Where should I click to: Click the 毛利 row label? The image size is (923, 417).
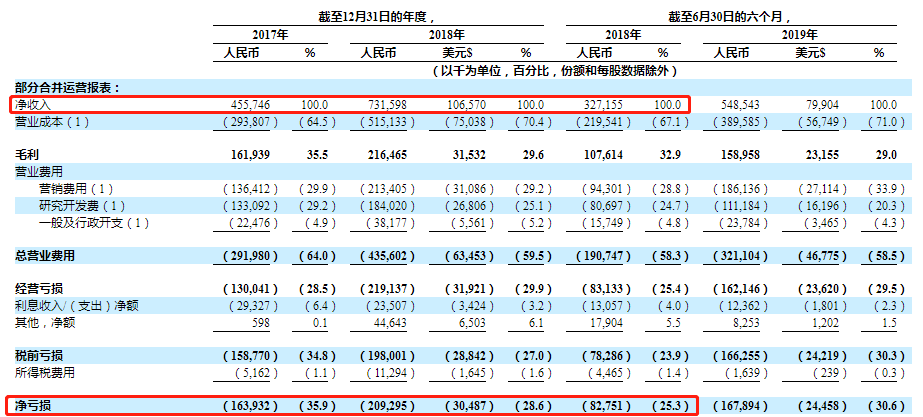coord(25,155)
